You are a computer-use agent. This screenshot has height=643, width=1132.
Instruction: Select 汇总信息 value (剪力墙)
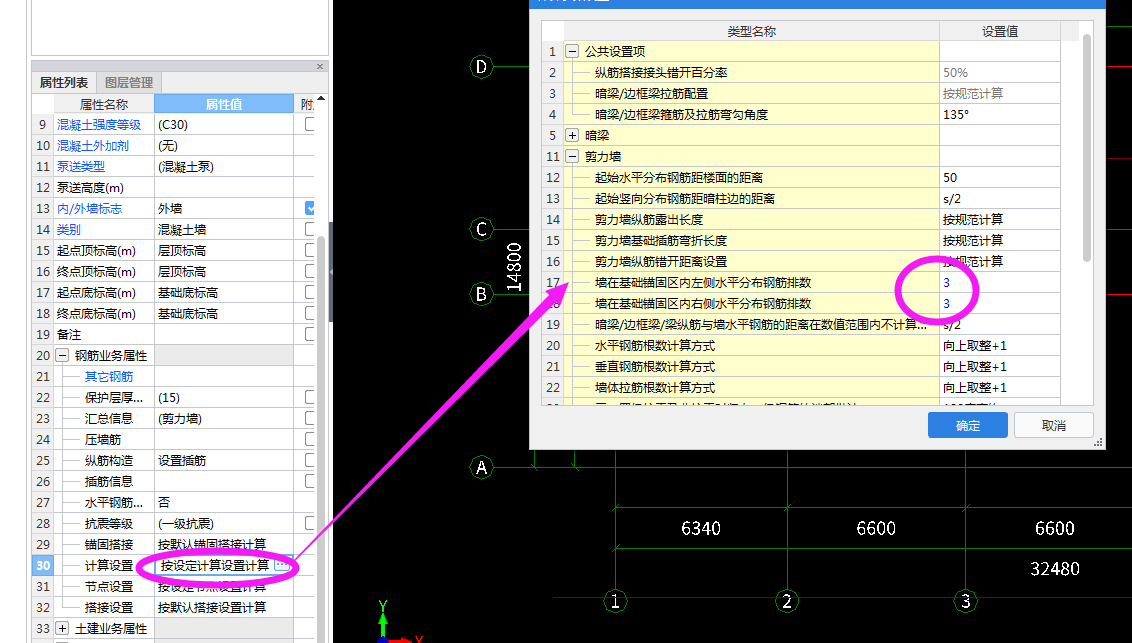pos(224,419)
